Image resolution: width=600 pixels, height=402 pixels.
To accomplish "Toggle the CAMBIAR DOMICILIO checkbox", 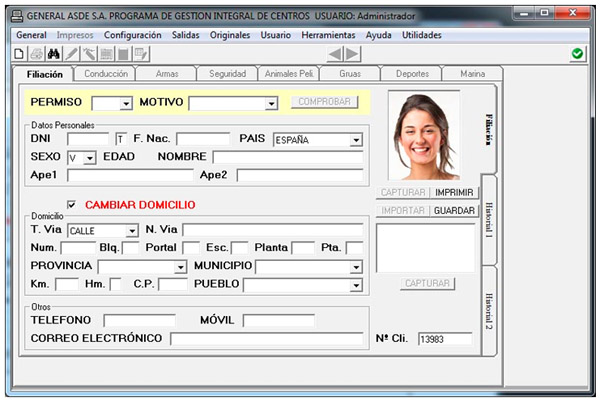I will pos(71,205).
